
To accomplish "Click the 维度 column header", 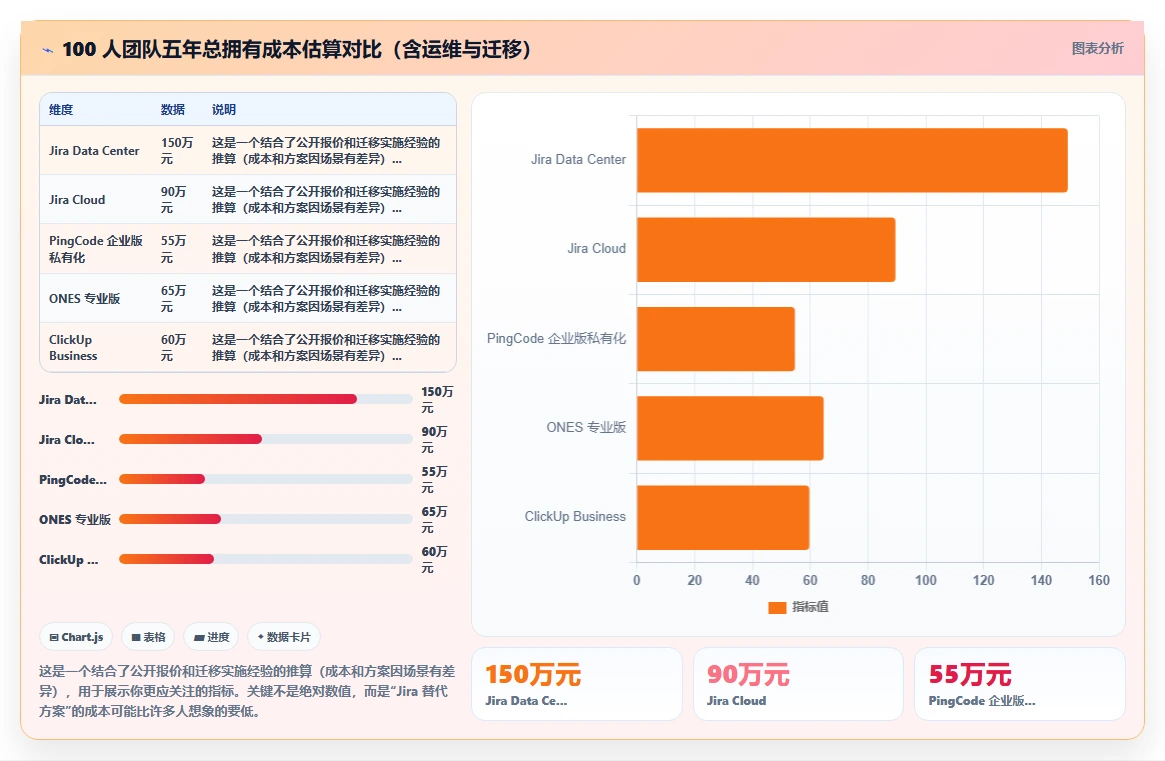I will point(61,109).
